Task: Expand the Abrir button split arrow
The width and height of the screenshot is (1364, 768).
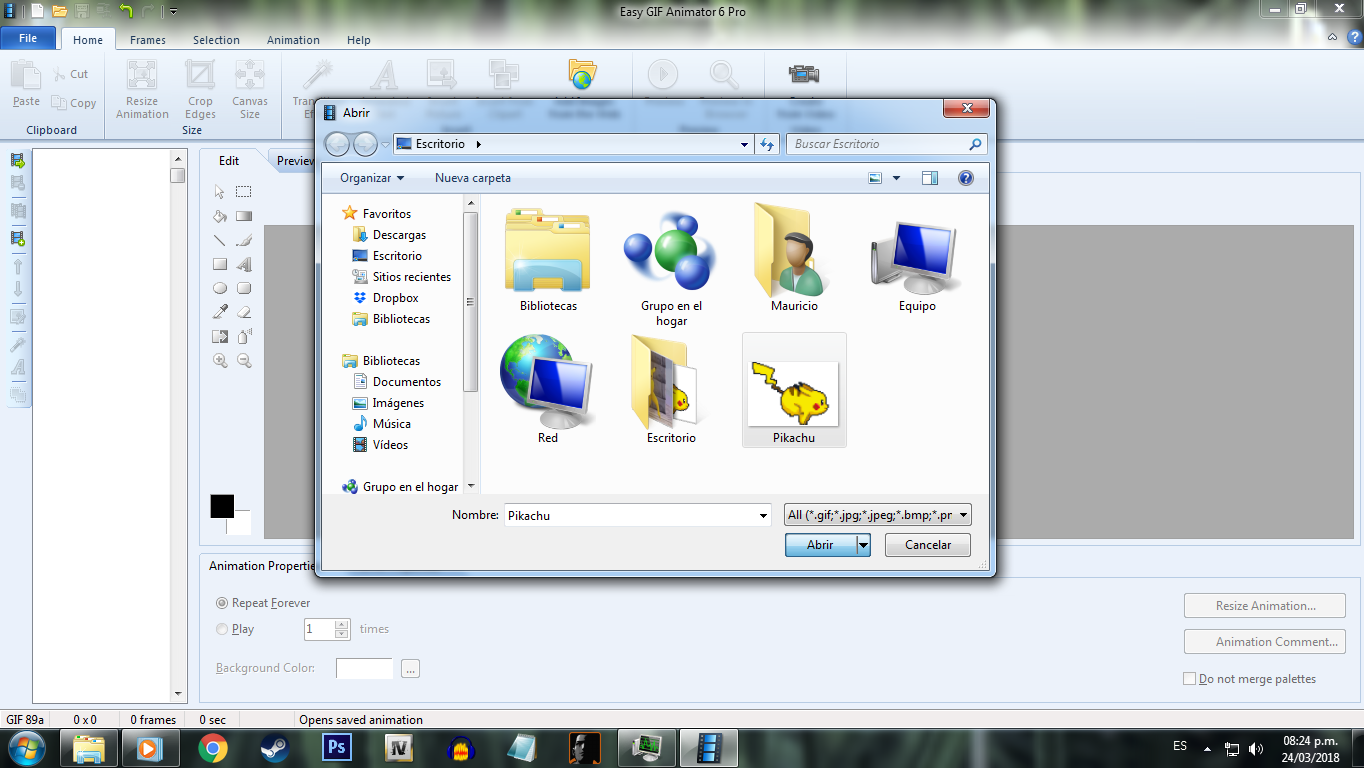Action: [863, 545]
